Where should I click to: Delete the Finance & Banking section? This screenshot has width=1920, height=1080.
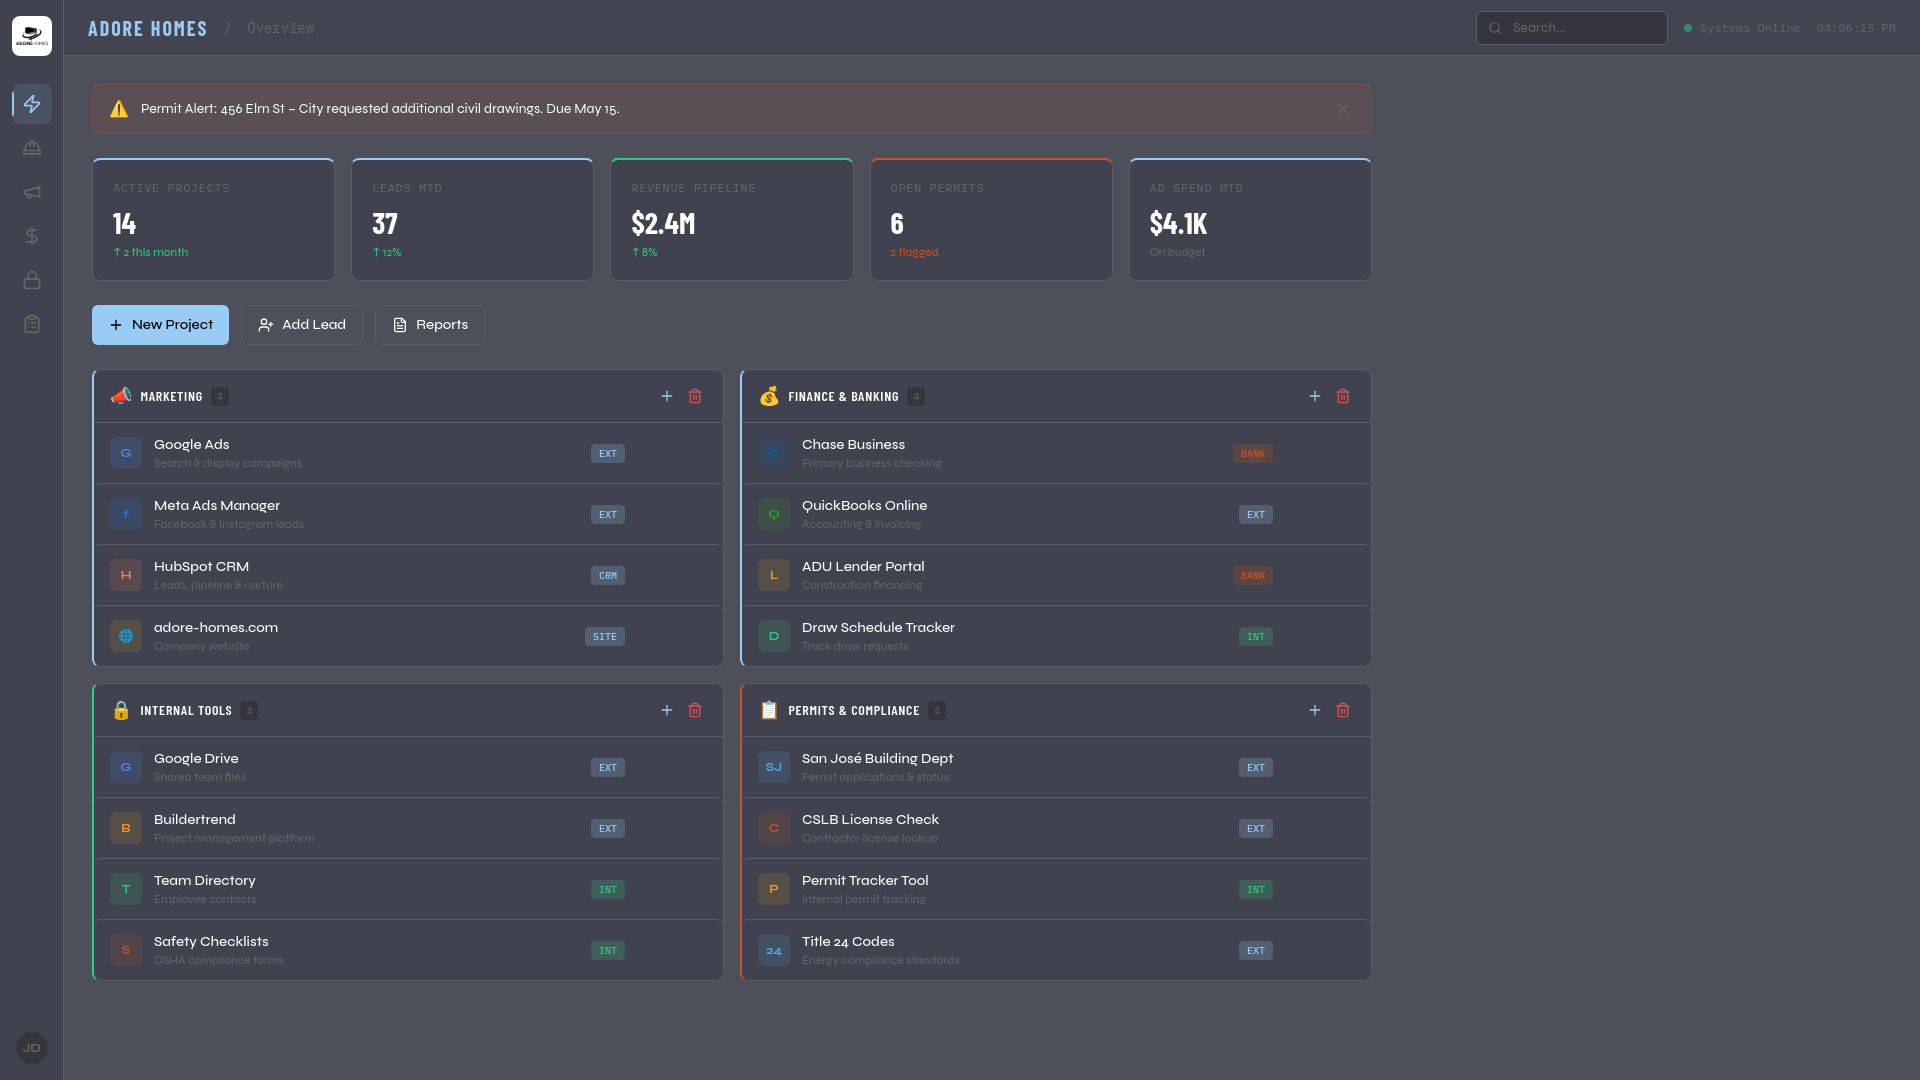point(1343,396)
